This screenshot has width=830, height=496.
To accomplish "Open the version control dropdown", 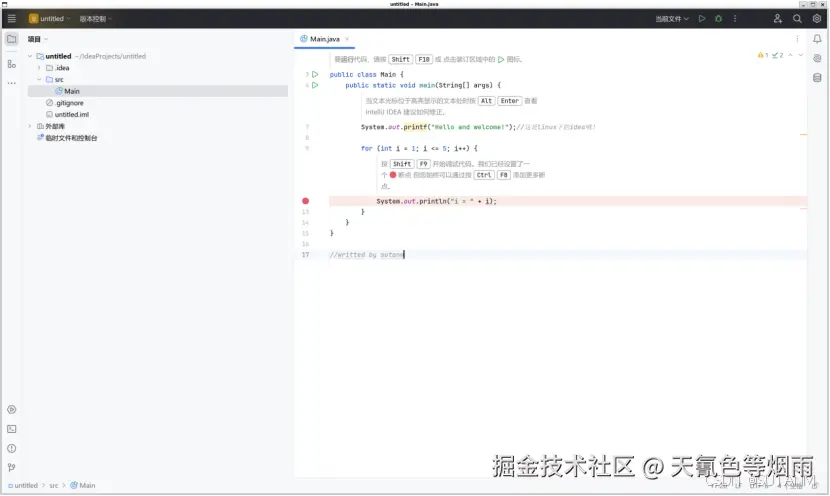I will 96,19.
